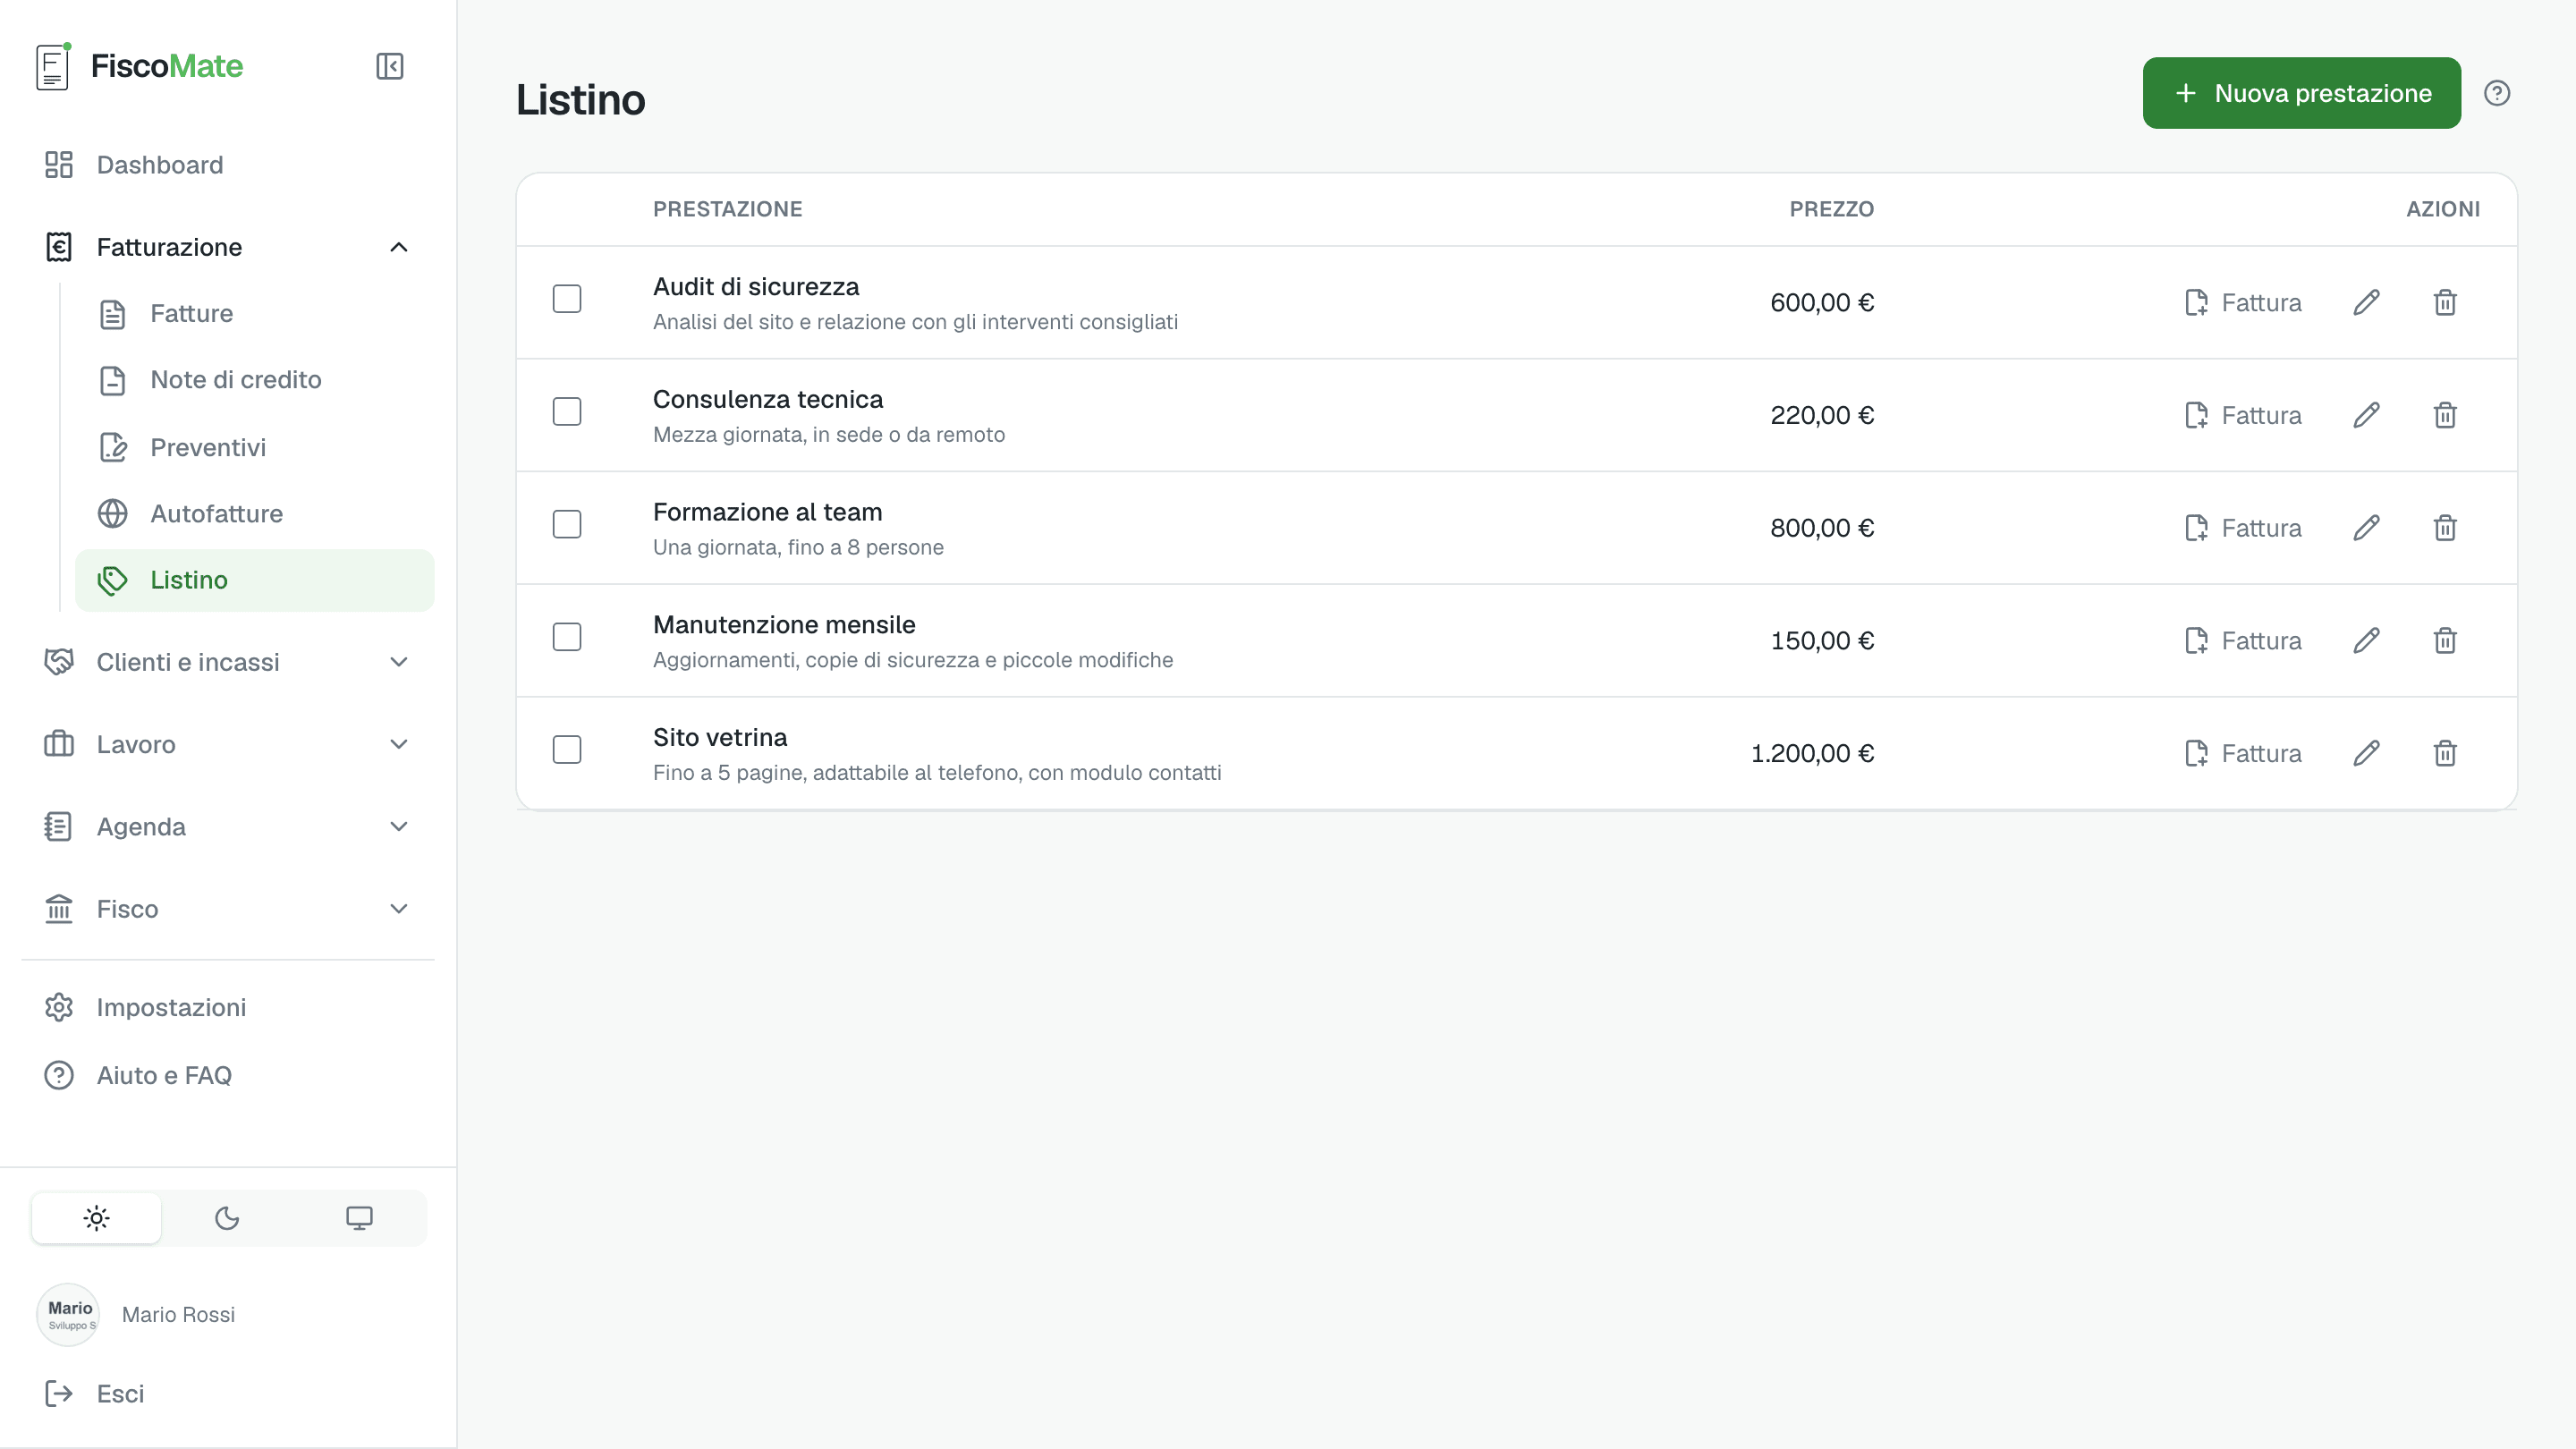Image resolution: width=2576 pixels, height=1449 pixels.
Task: Edit Consulenza tecnica with pencil icon
Action: (x=2366, y=415)
